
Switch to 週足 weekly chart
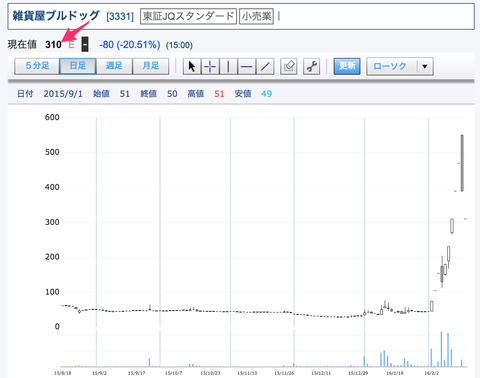[x=114, y=66]
